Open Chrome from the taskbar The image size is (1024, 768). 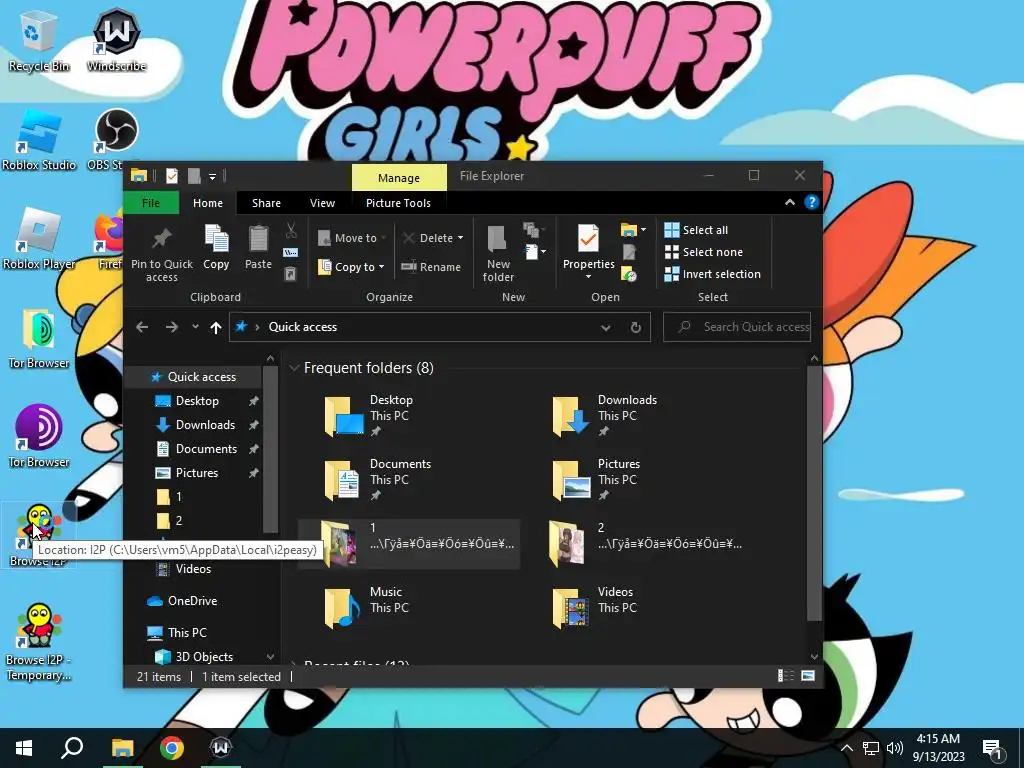172,748
